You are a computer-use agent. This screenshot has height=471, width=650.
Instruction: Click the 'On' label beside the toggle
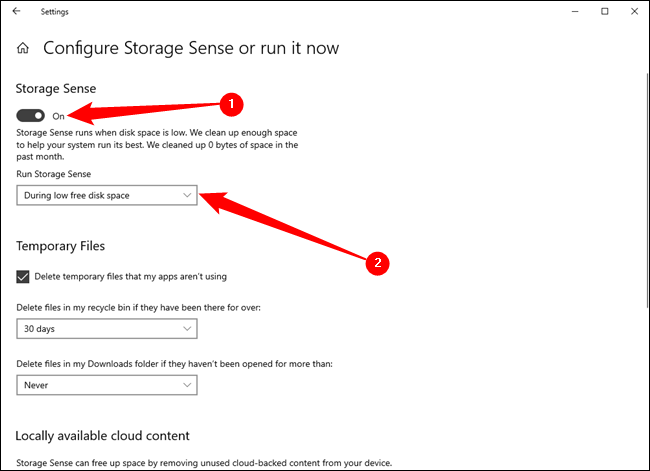[x=58, y=116]
